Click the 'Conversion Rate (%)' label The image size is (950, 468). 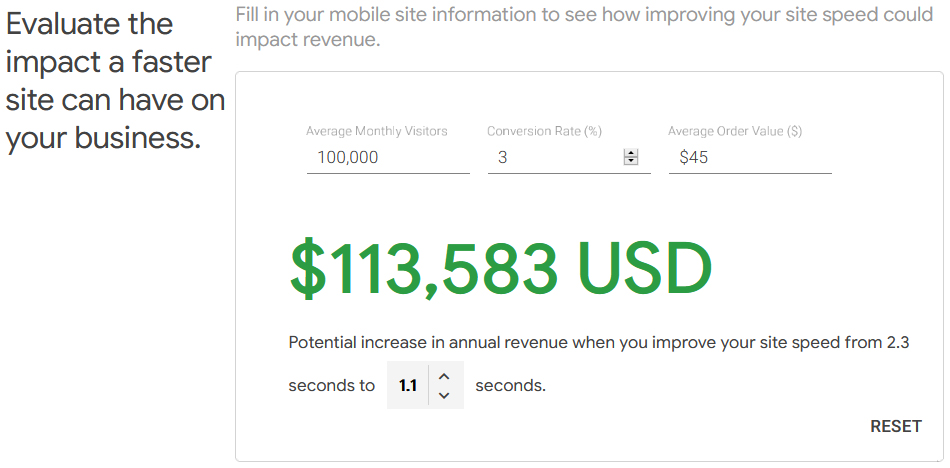pyautogui.click(x=544, y=131)
